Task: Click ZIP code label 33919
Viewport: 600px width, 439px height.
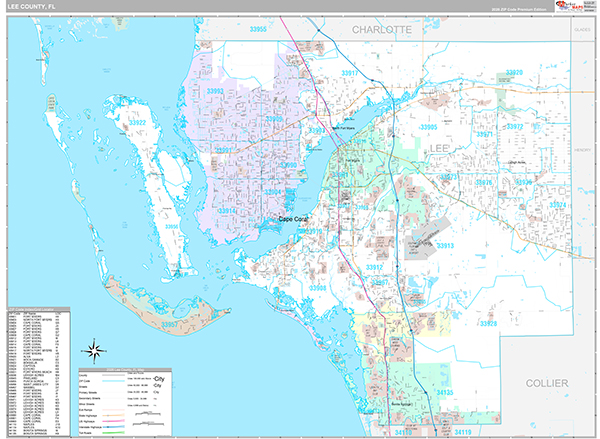Action: tap(314, 231)
